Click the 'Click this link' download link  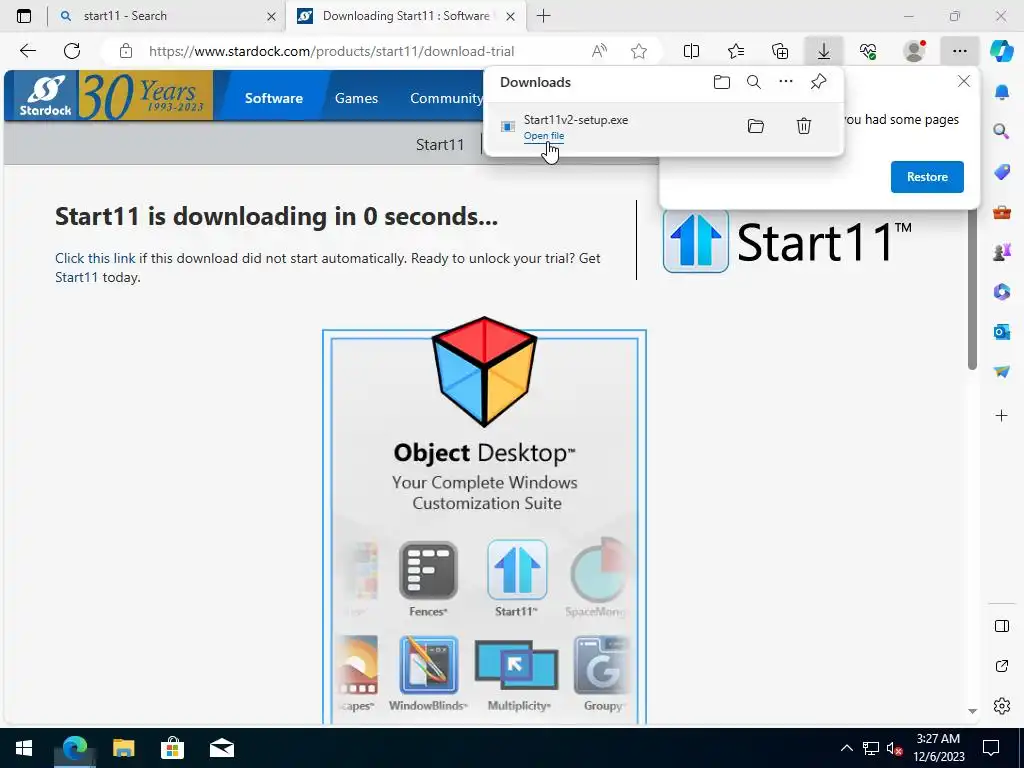(x=95, y=258)
